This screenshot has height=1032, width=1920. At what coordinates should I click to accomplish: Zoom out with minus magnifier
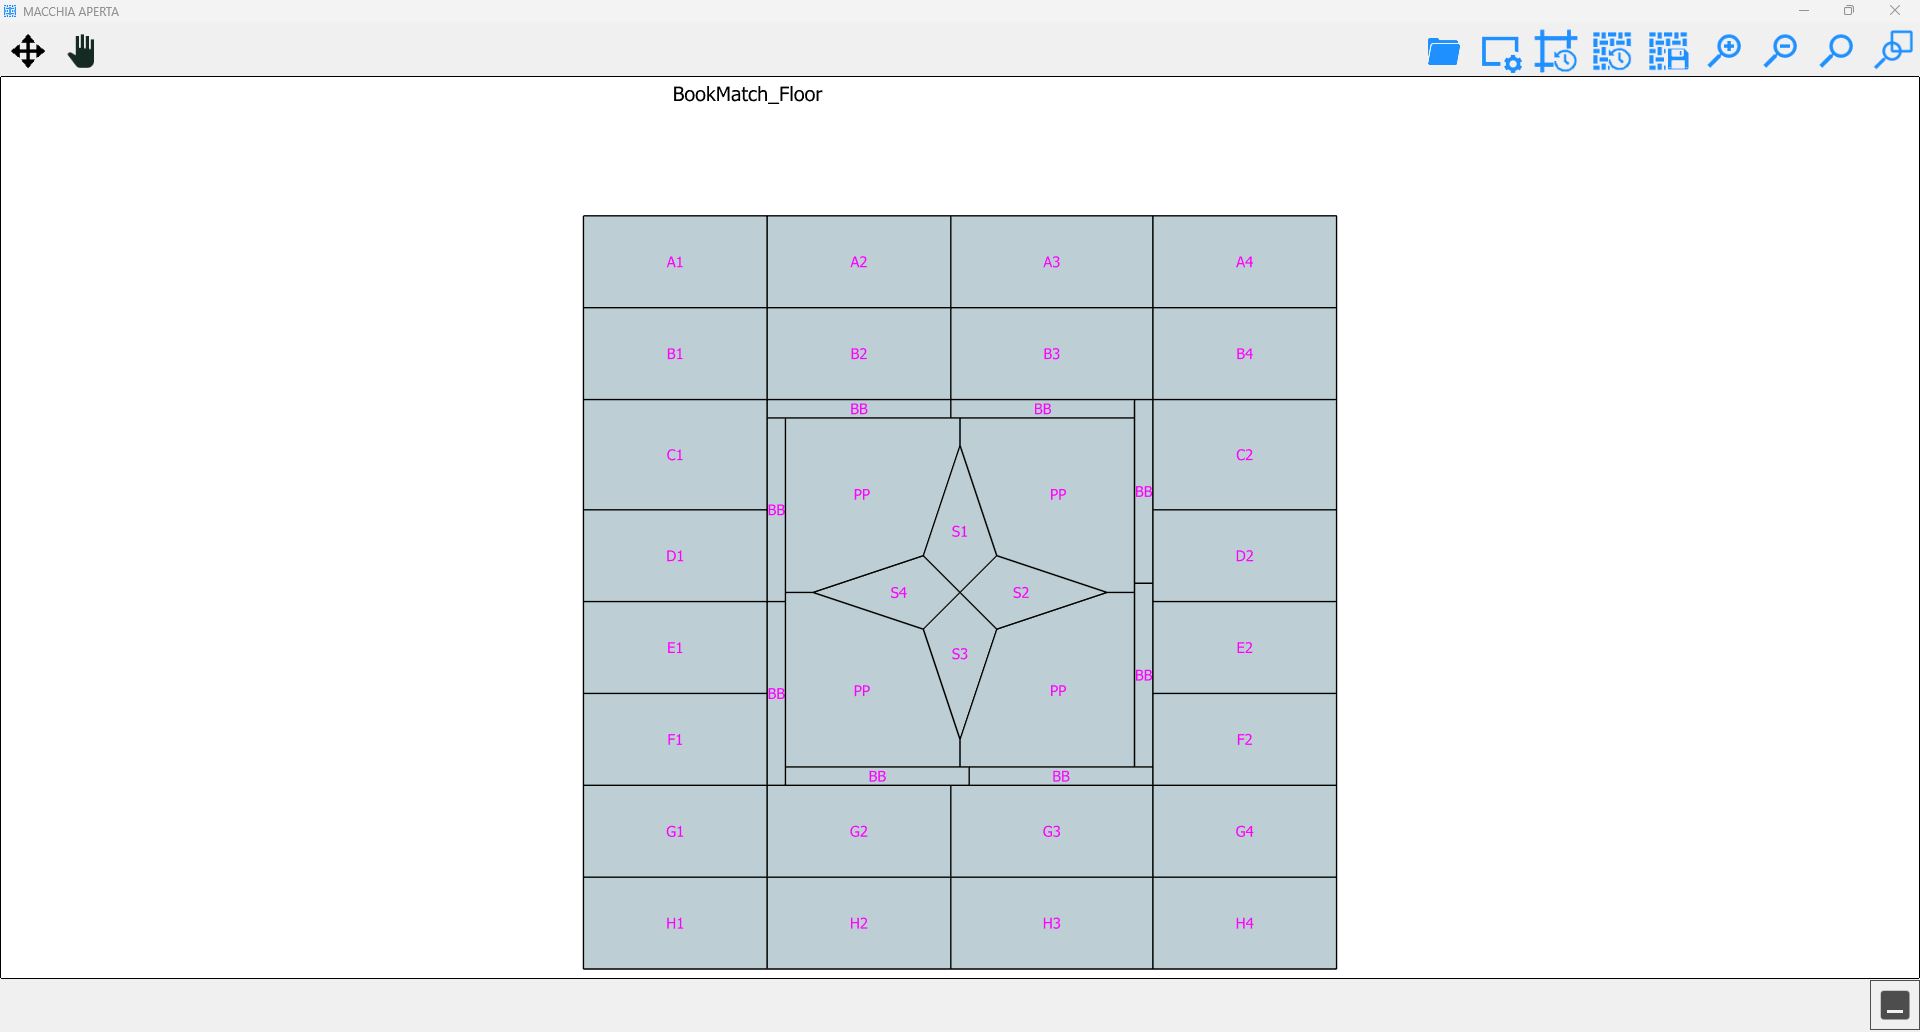1780,50
